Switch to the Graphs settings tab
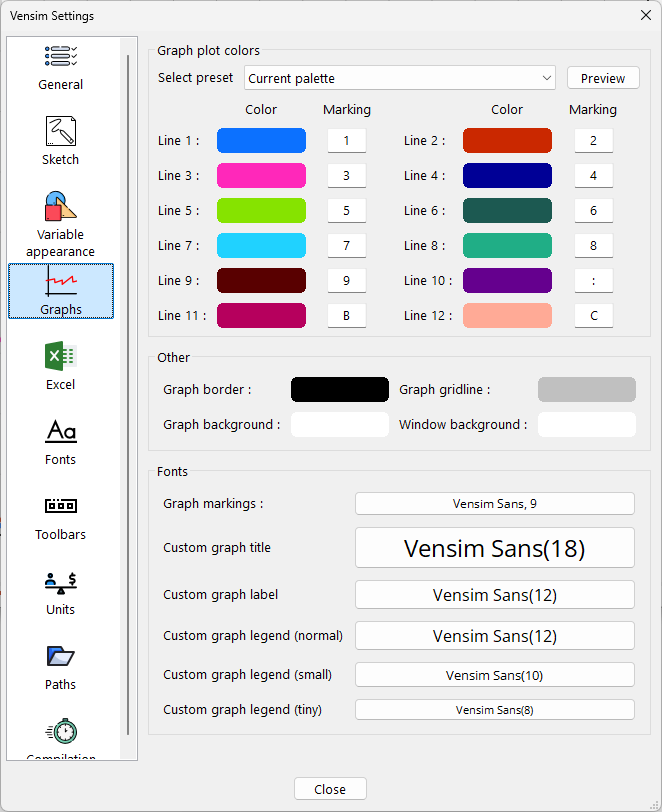The height and width of the screenshot is (812, 662). (61, 291)
